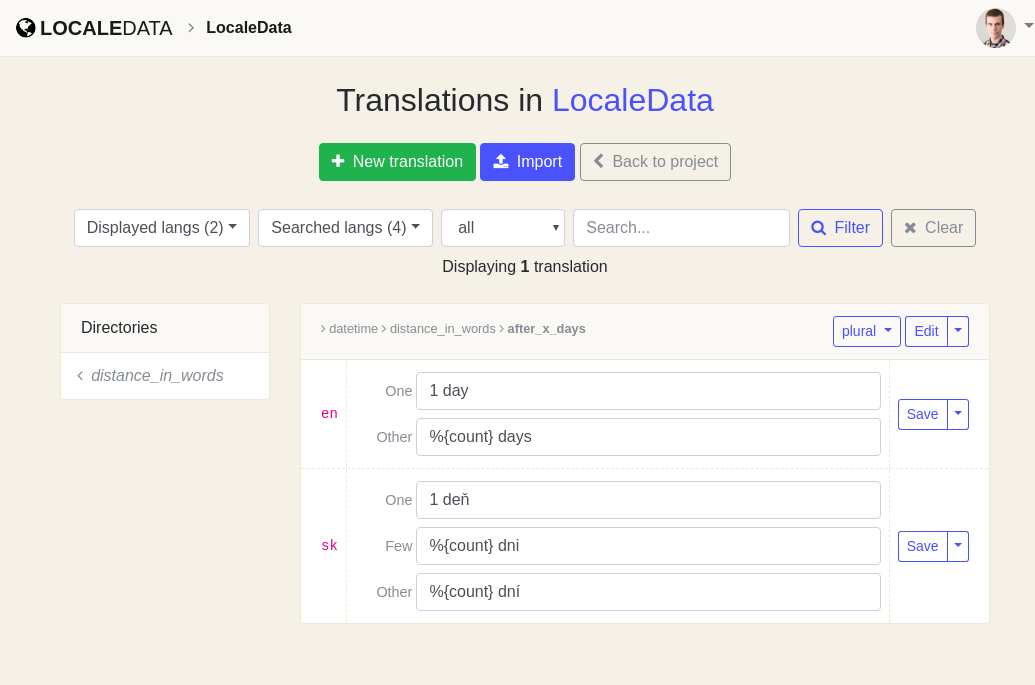
Task: Click the Directories panel header
Action: [x=165, y=328]
